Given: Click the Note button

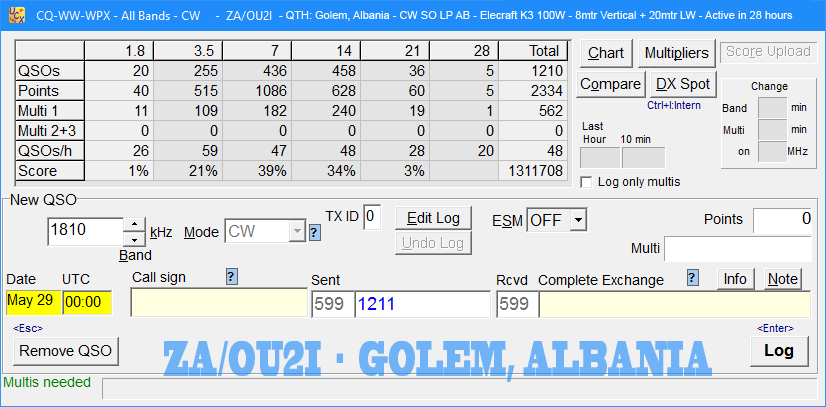Looking at the screenshot, I should point(783,279).
